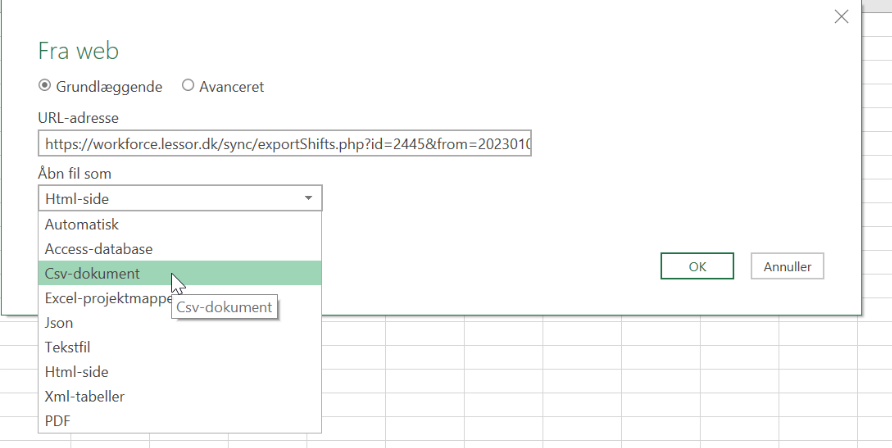Choose Automatisk from the file type list
This screenshot has width=892, height=448.
81,225
